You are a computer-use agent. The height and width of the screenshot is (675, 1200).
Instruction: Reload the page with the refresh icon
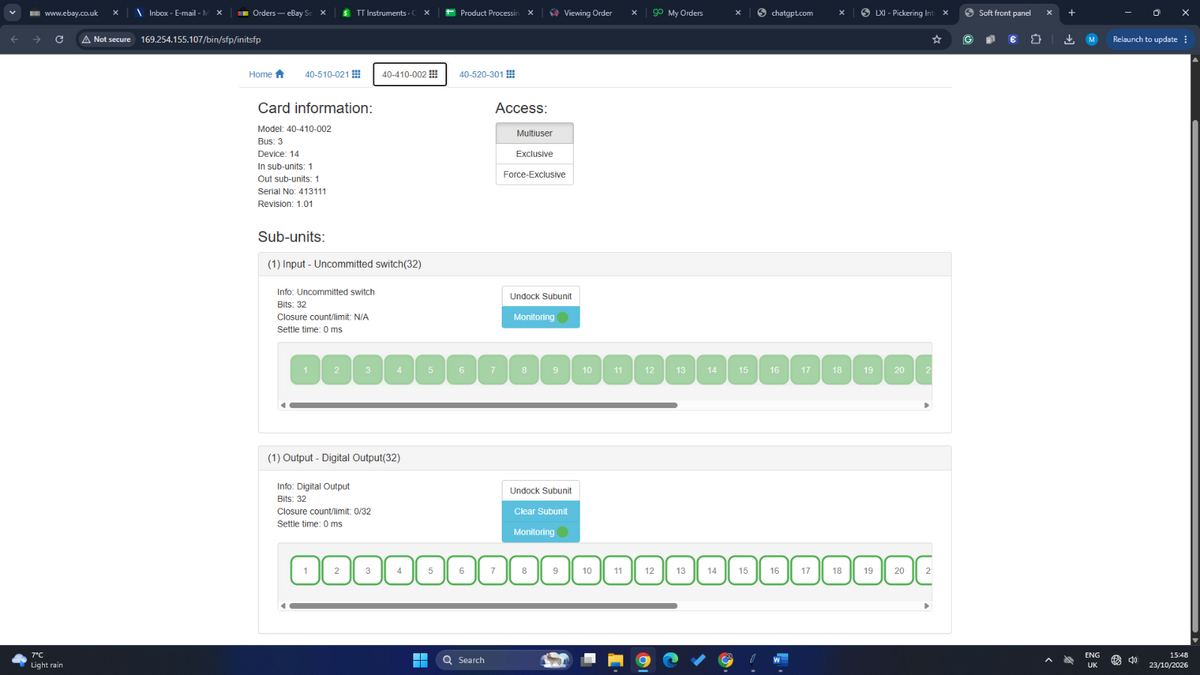(60, 39)
